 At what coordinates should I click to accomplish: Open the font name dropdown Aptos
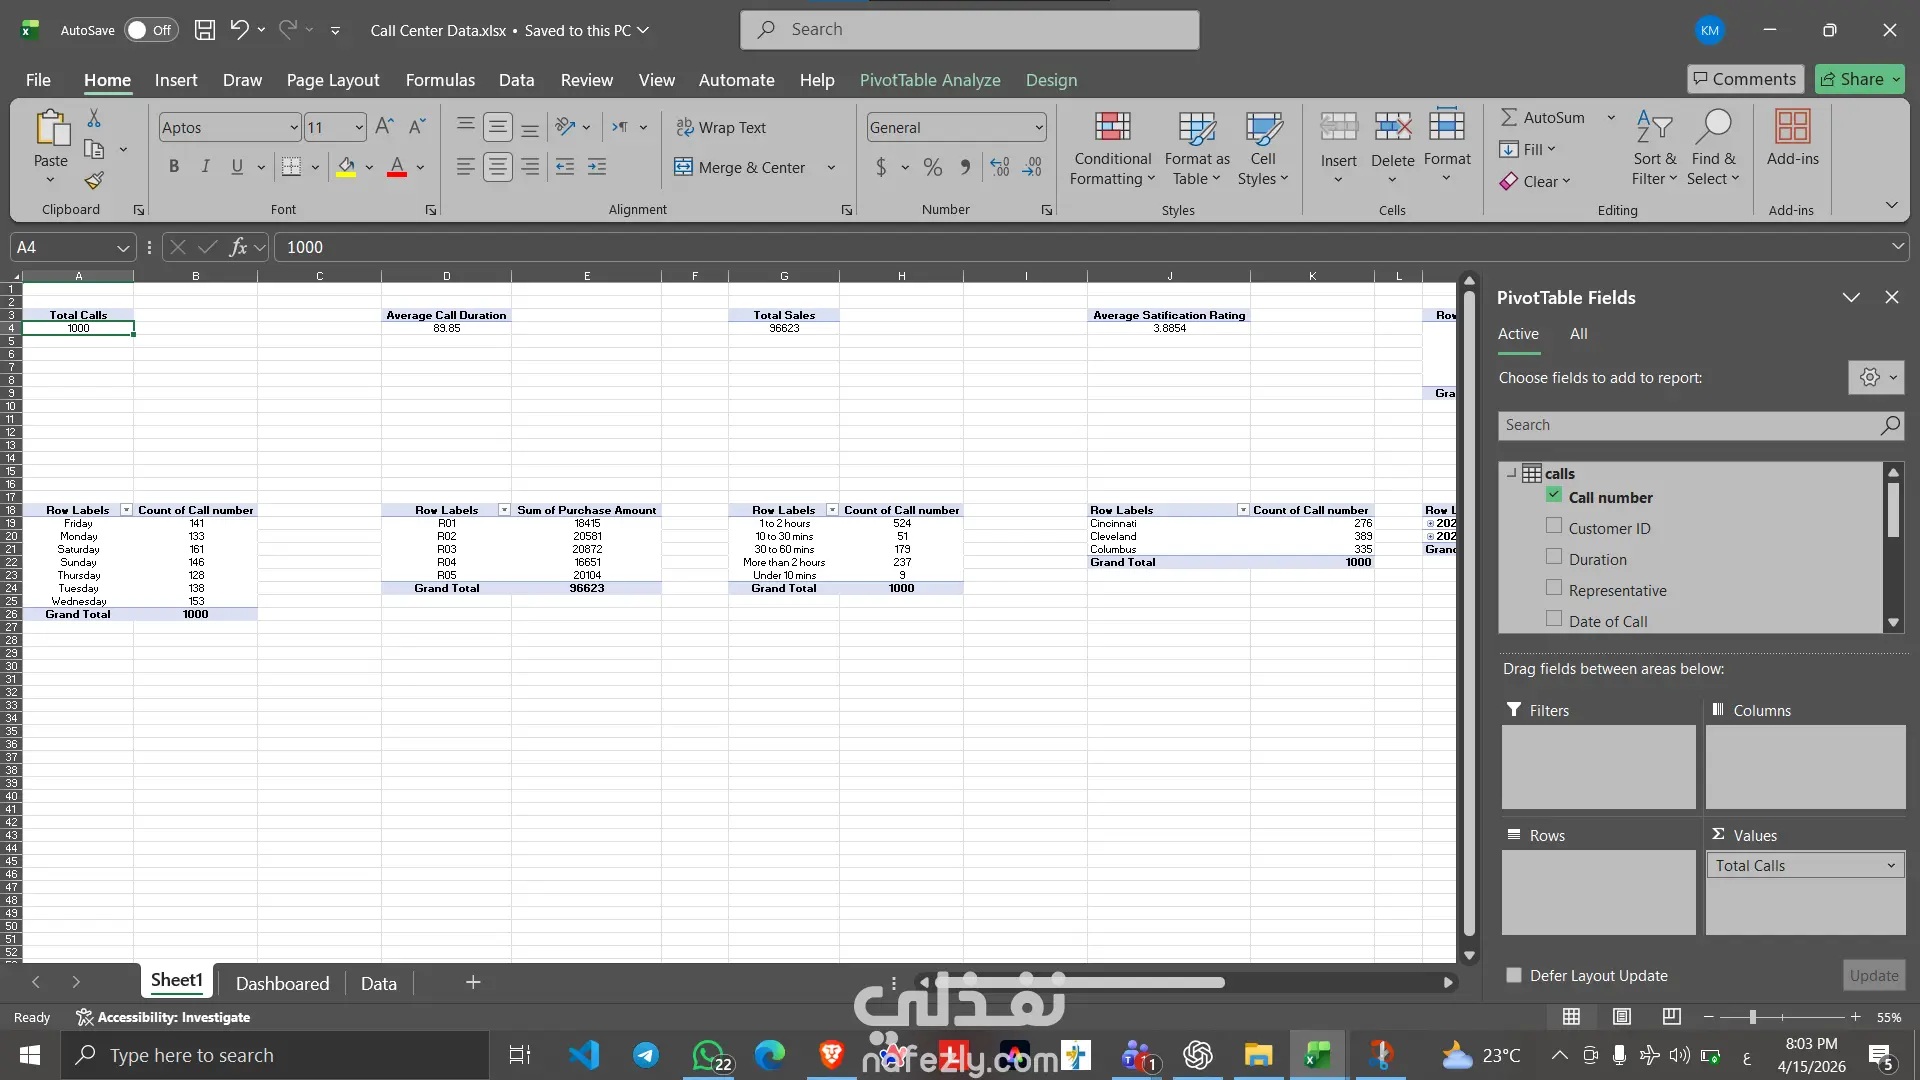(x=294, y=127)
